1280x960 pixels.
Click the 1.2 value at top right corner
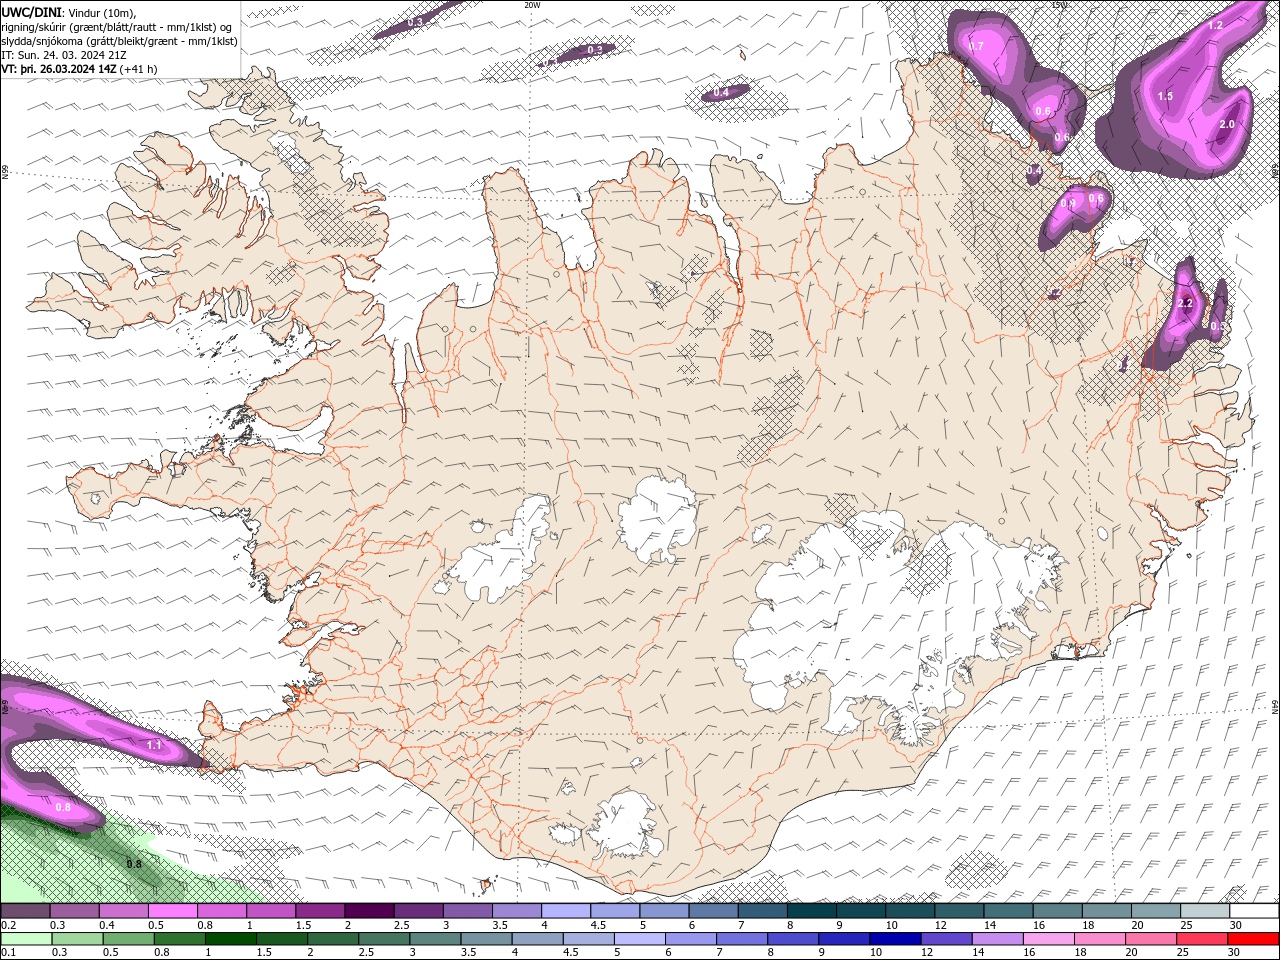click(1215, 25)
